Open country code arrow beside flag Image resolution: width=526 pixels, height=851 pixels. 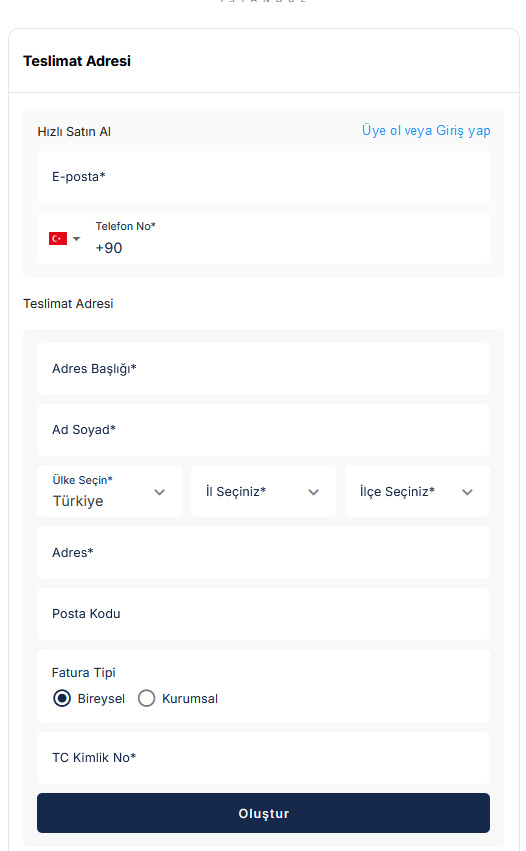click(77, 239)
